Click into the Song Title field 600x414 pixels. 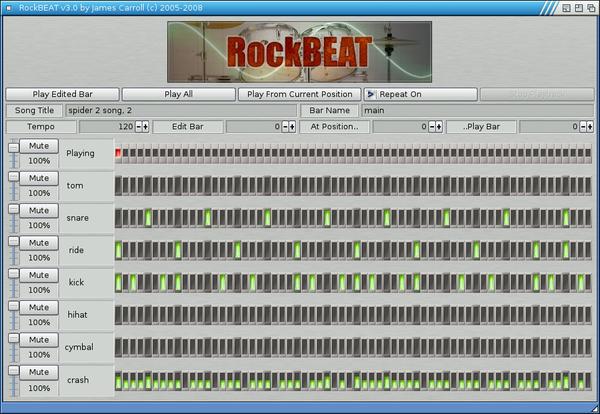coord(180,110)
